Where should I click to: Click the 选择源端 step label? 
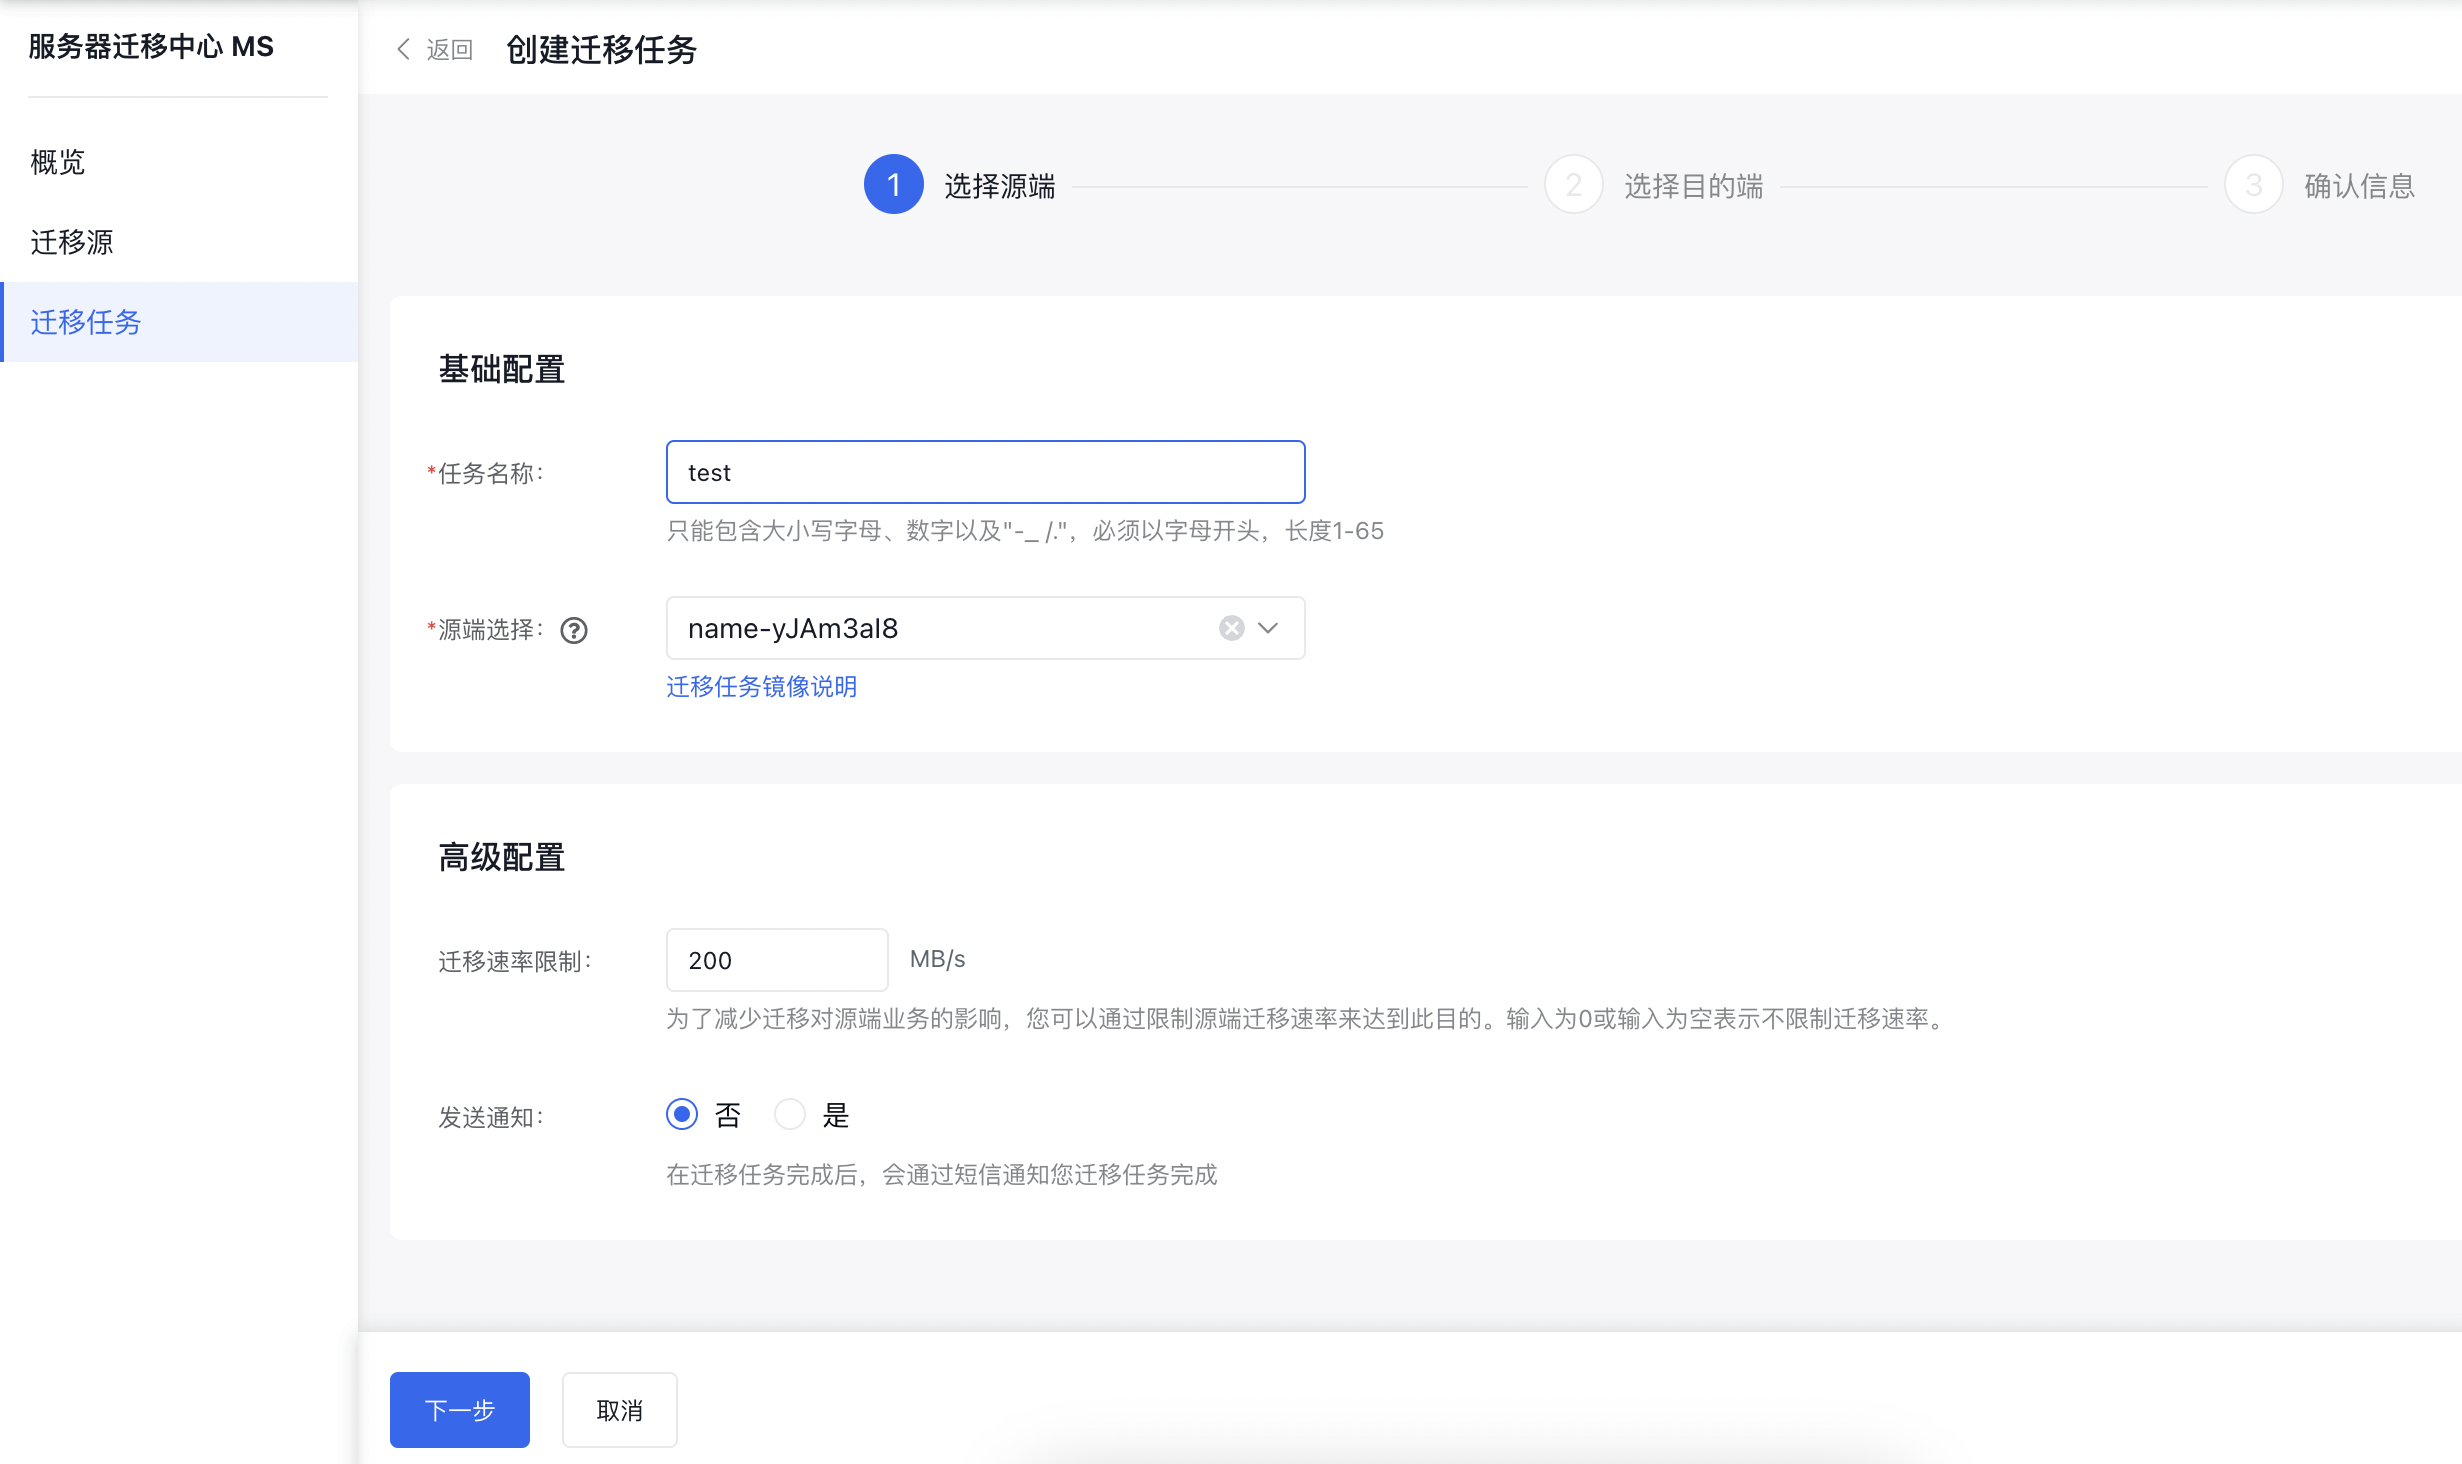(1000, 186)
